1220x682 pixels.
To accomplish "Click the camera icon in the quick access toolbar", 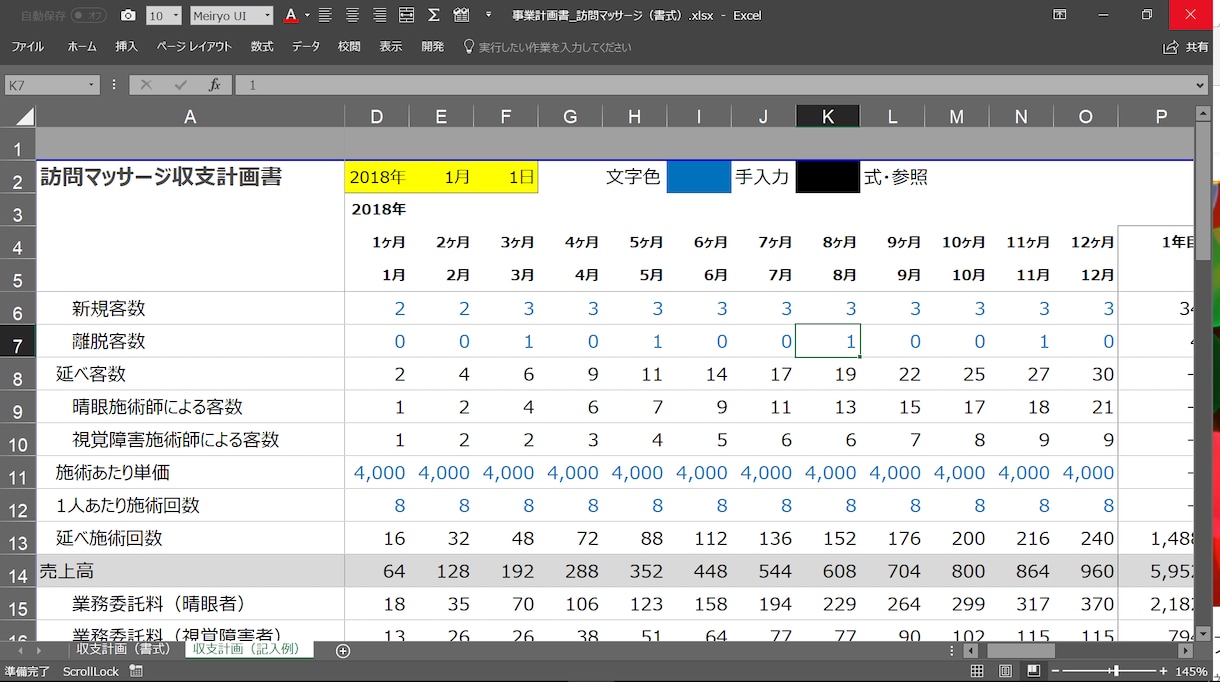I will pos(128,16).
